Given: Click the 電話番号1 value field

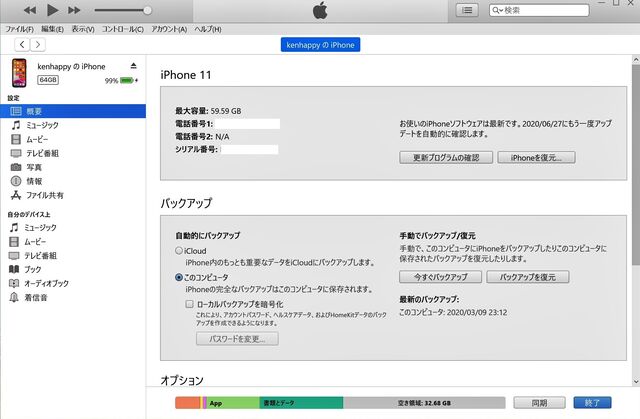Looking at the screenshot, I should [x=247, y=124].
